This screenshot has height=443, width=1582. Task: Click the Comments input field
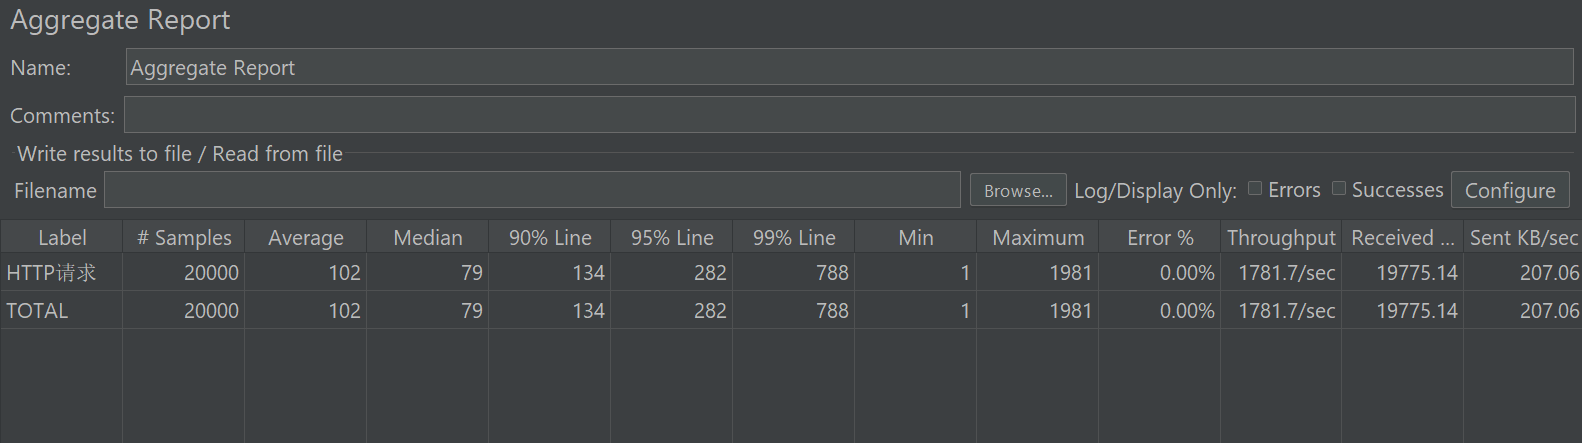849,115
